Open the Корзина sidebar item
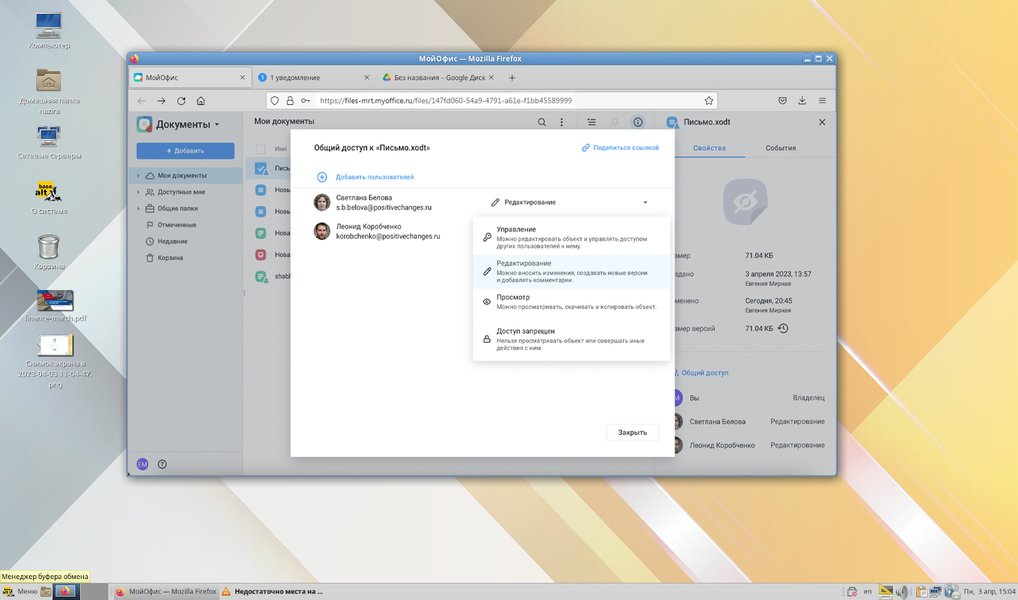 click(185, 258)
